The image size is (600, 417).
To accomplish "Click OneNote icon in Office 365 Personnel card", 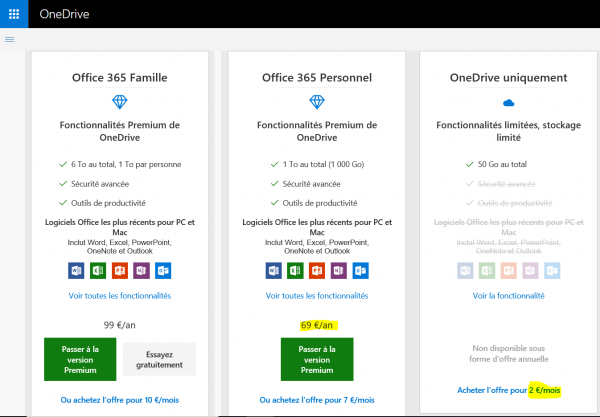I will tap(339, 270).
